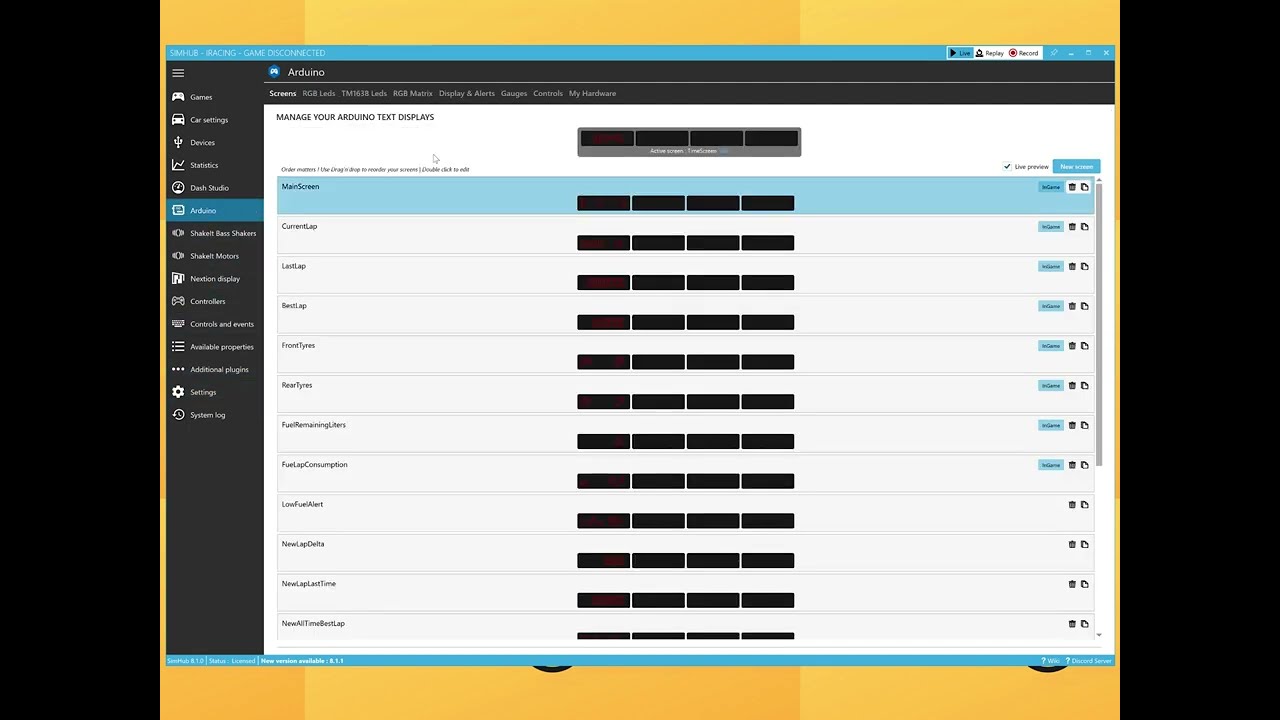Click the Statistics chart icon
The height and width of the screenshot is (720, 1280).
point(178,165)
